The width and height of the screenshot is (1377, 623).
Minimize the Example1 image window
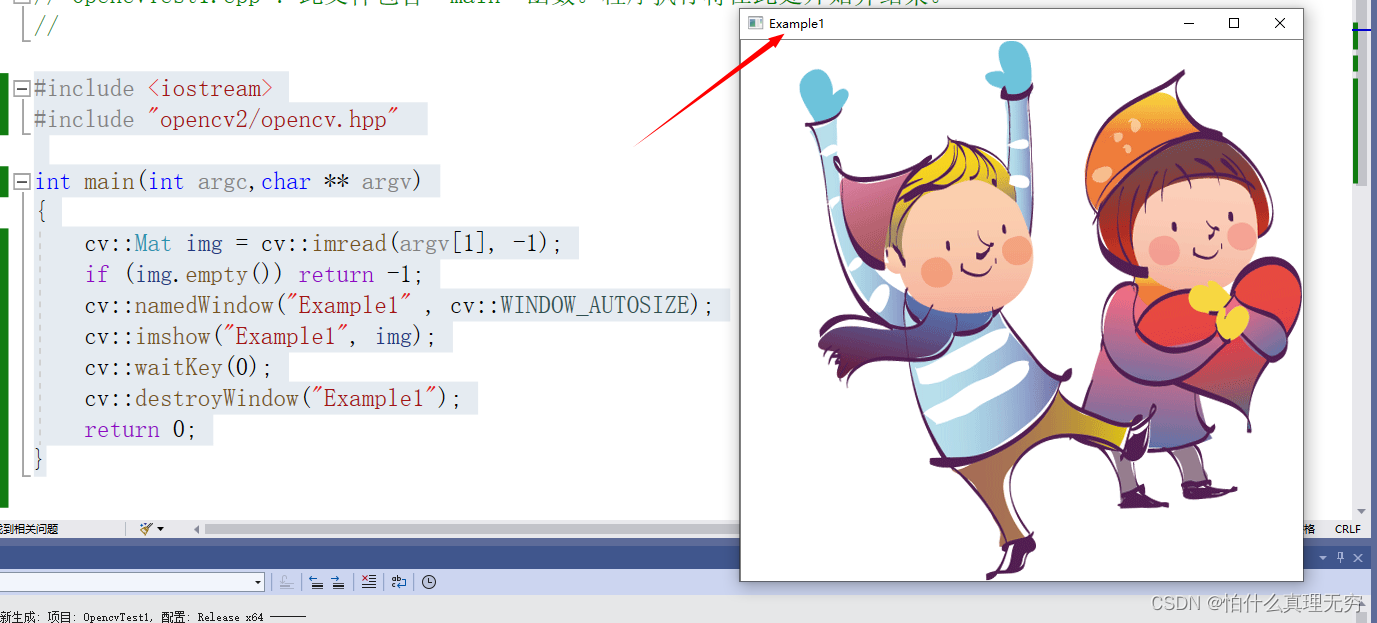(1188, 23)
